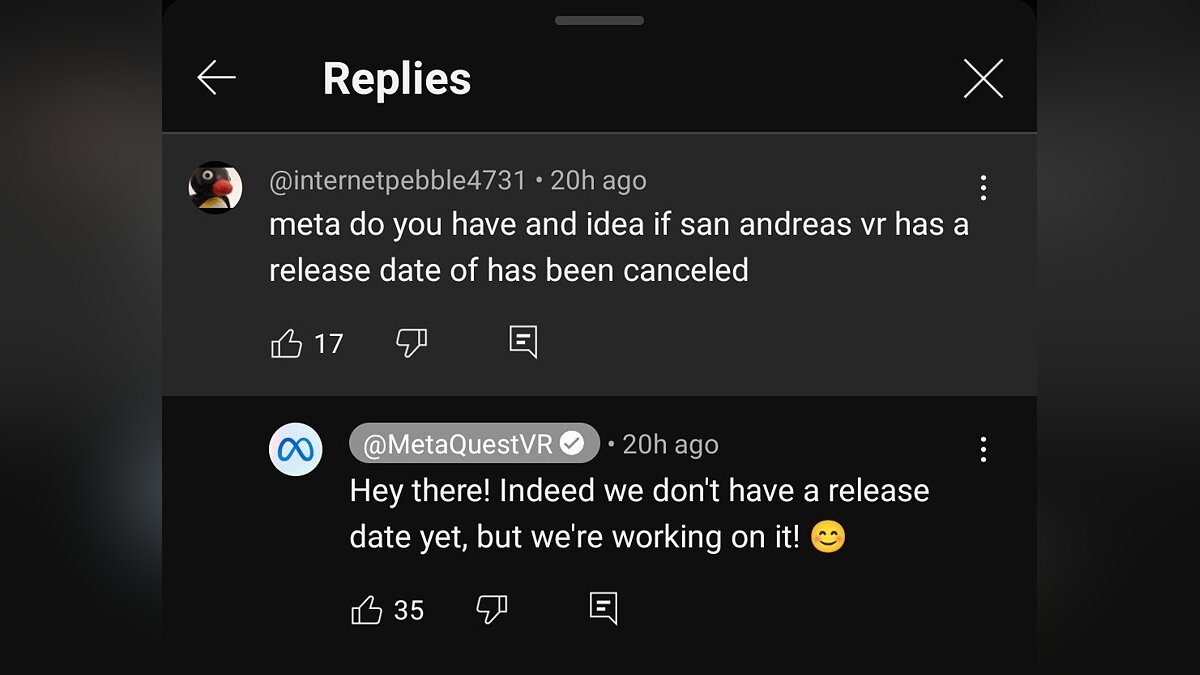Dislike the internetpebble4731 comment
The height and width of the screenshot is (675, 1200).
coord(411,344)
